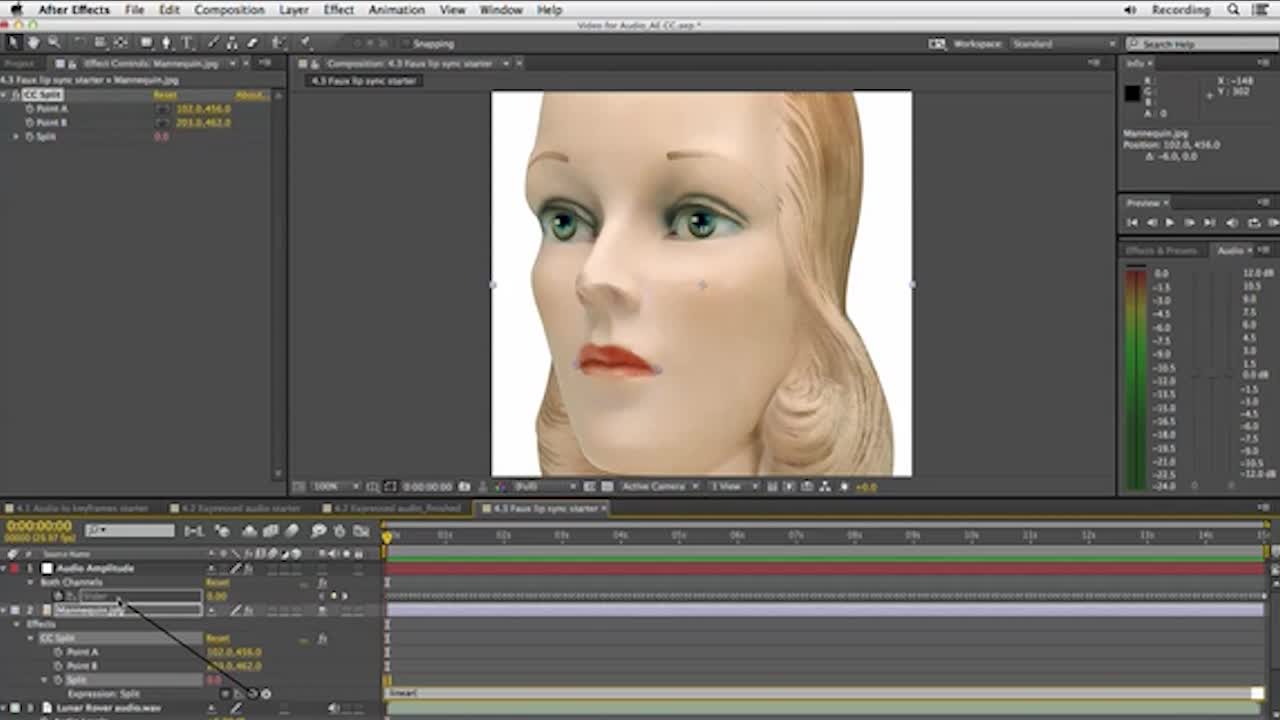Viewport: 1280px width, 720px height.
Task: Open the magnification 100% dropdown
Action: pos(335,487)
